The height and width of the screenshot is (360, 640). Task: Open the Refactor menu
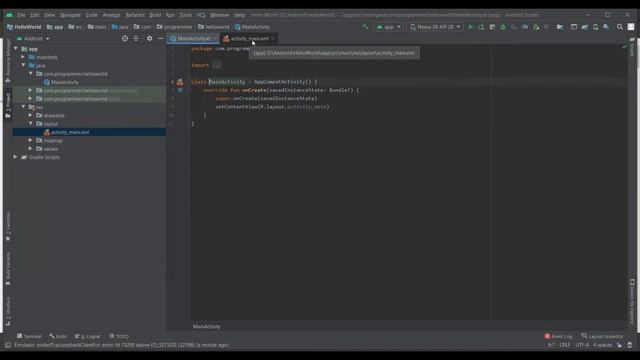pos(135,15)
